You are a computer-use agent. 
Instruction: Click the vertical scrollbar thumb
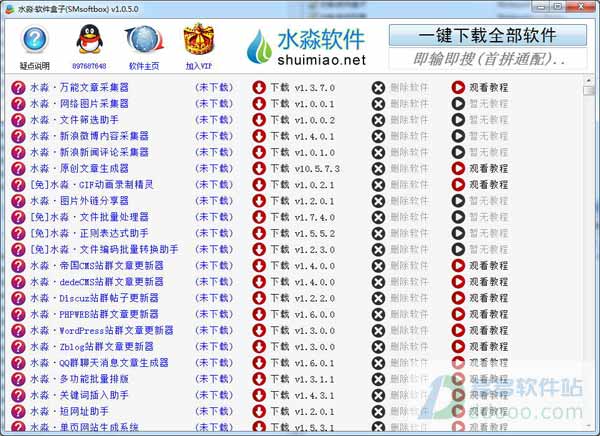point(589,90)
